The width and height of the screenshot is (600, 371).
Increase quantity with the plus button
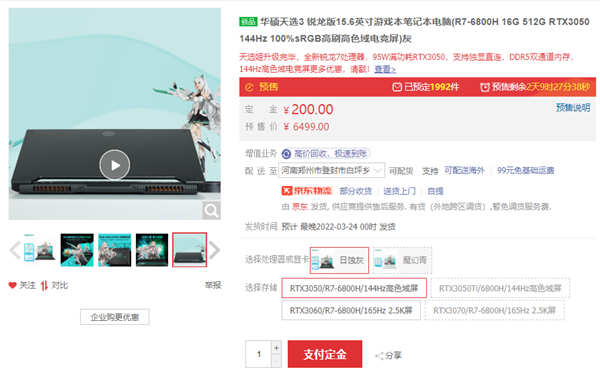coord(277,348)
